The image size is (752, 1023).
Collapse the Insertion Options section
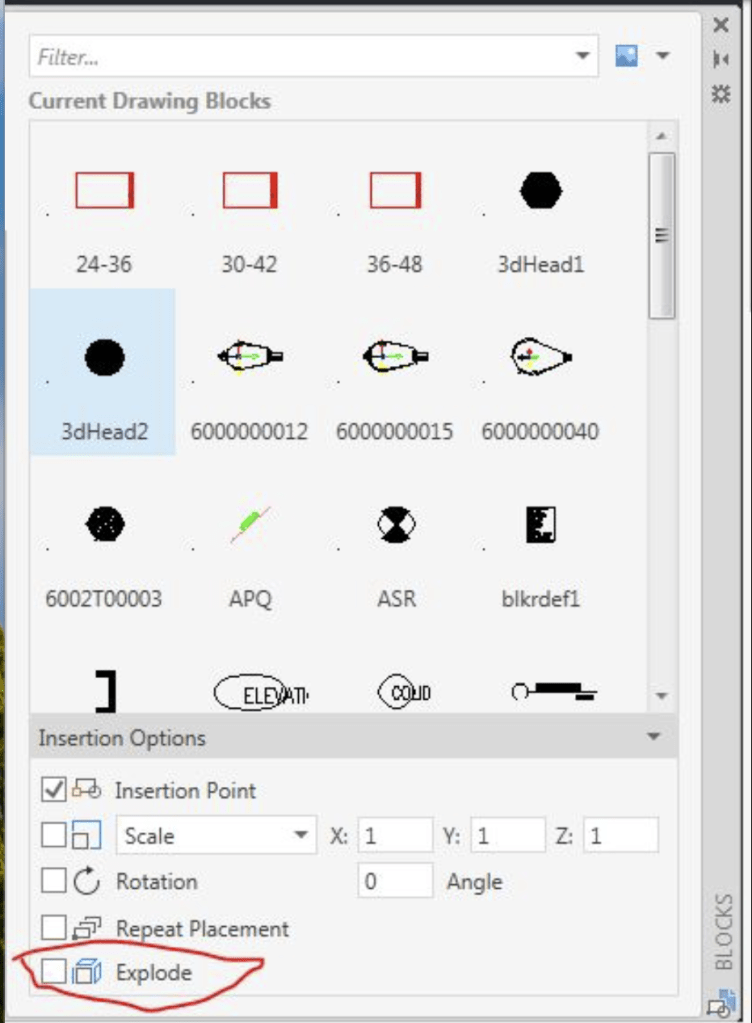pos(654,737)
